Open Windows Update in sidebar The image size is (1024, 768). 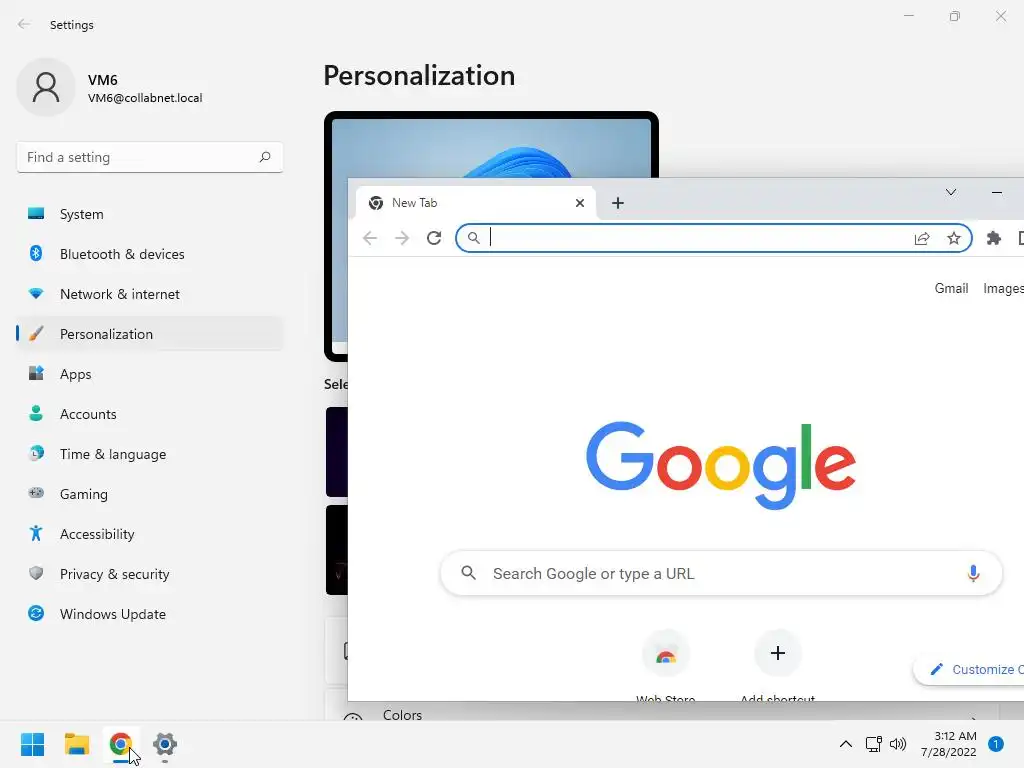(x=150, y=614)
